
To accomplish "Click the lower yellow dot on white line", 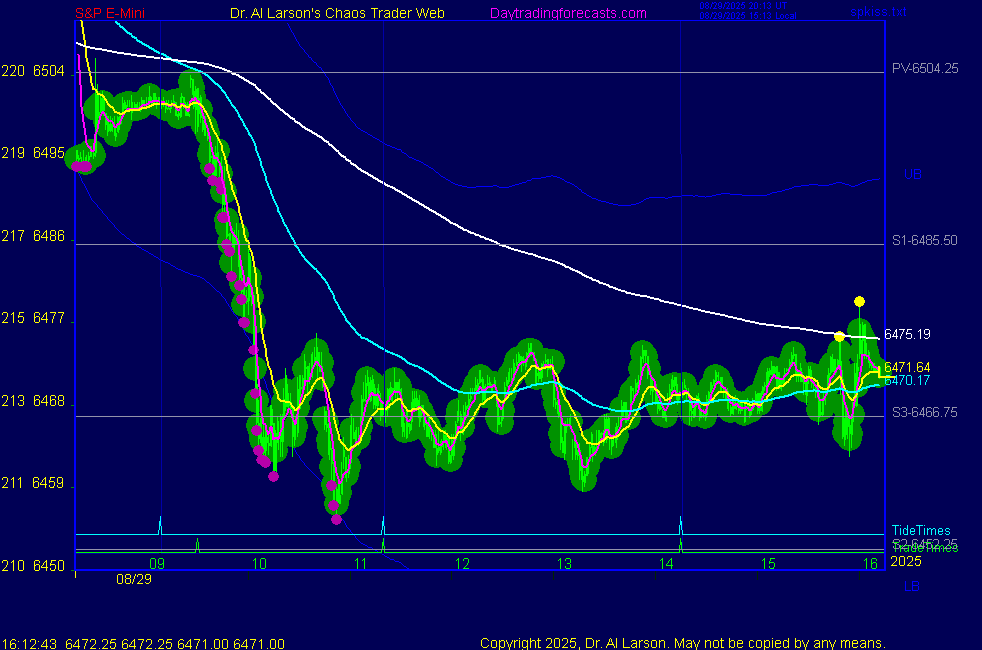I will click(x=839, y=336).
